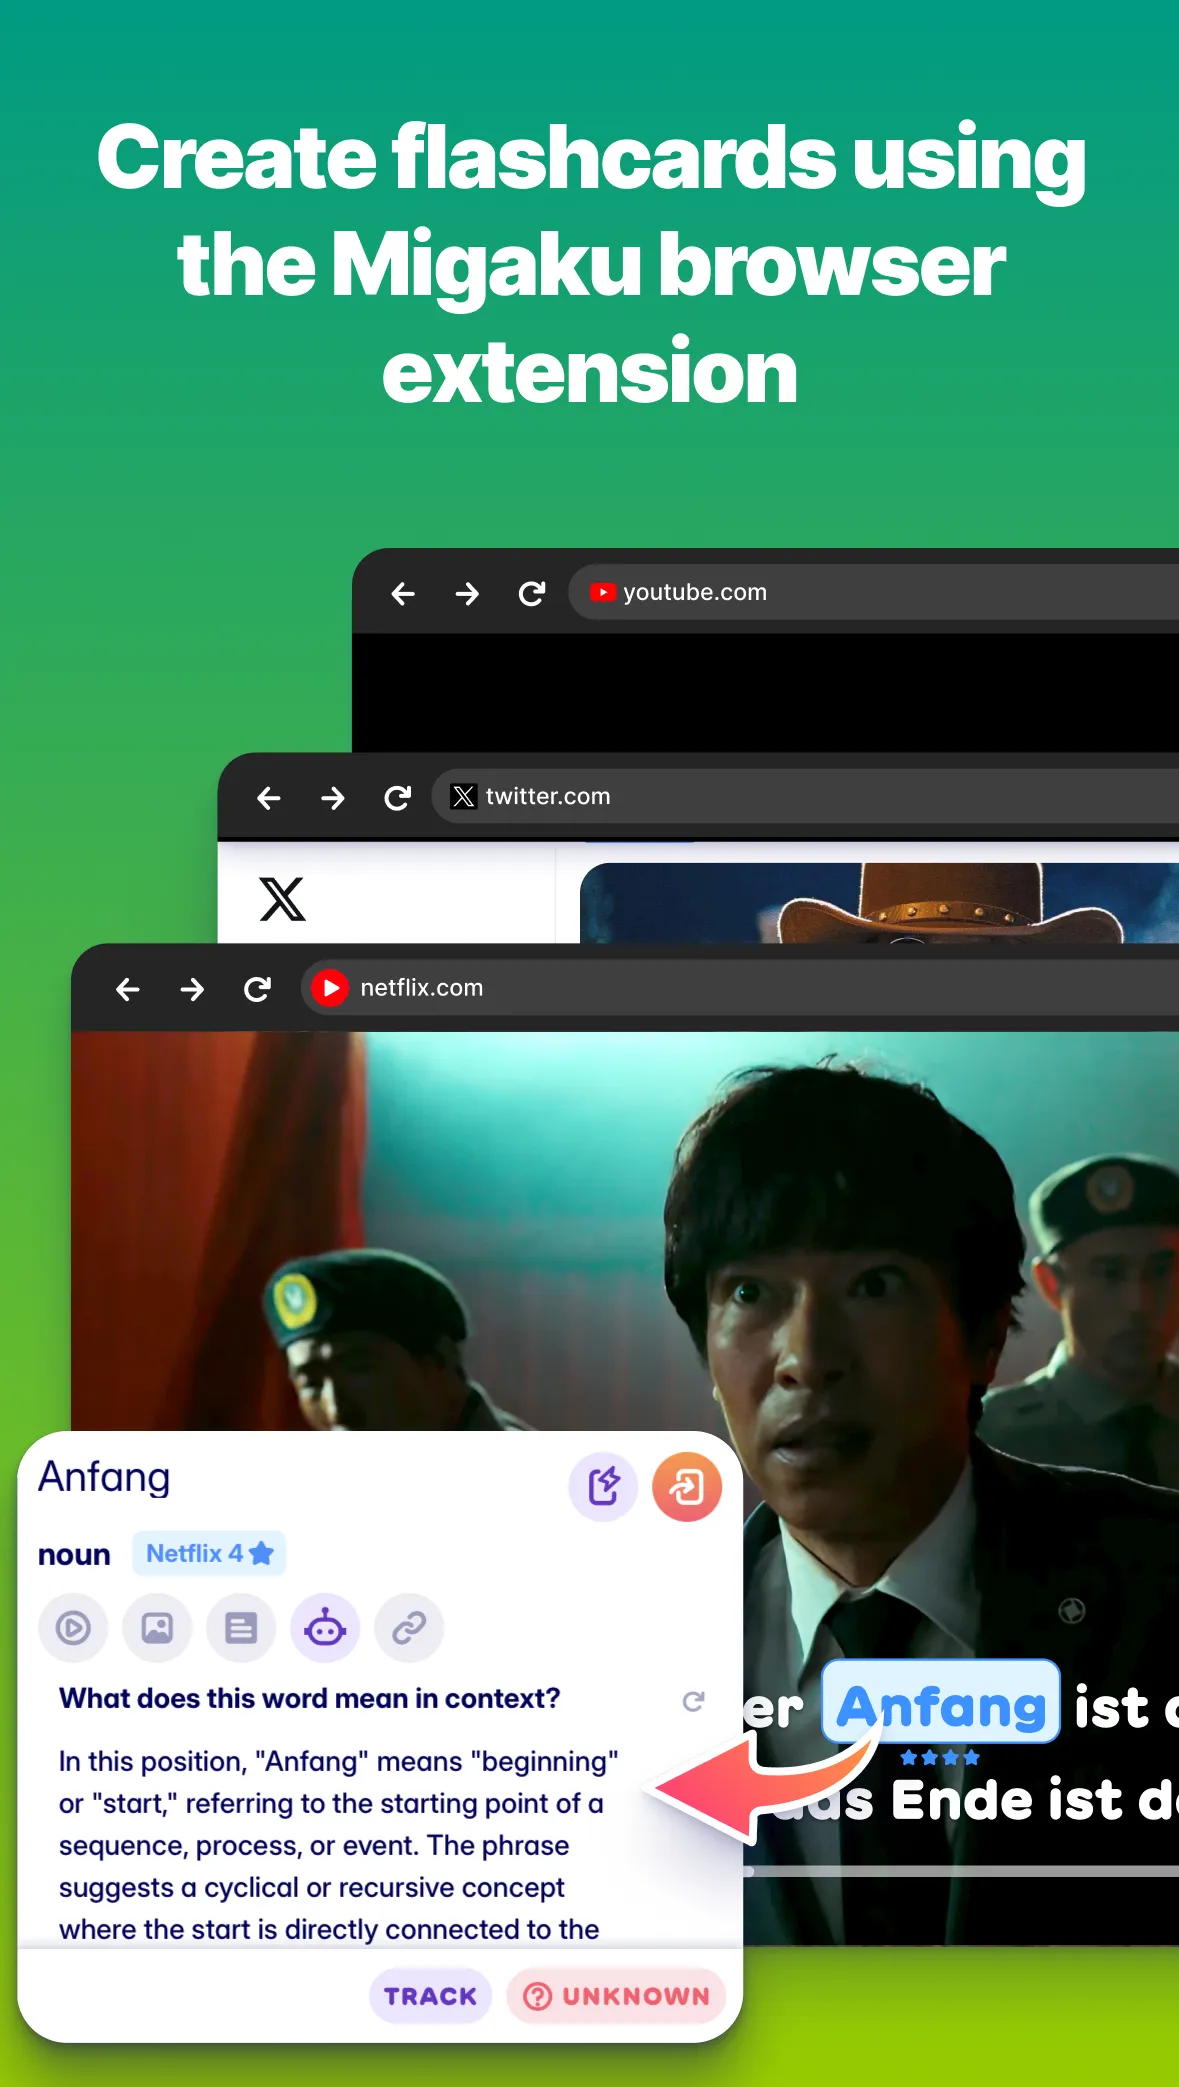Go back in the twitter.com window

click(269, 798)
